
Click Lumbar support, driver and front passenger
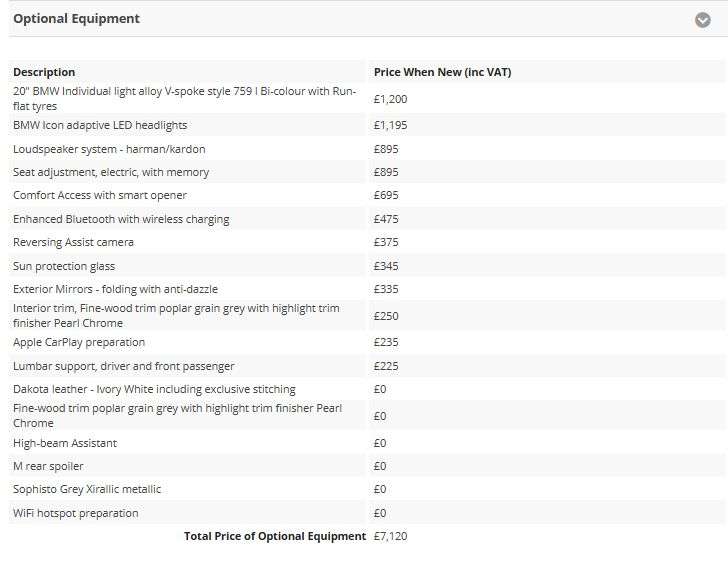pos(124,366)
